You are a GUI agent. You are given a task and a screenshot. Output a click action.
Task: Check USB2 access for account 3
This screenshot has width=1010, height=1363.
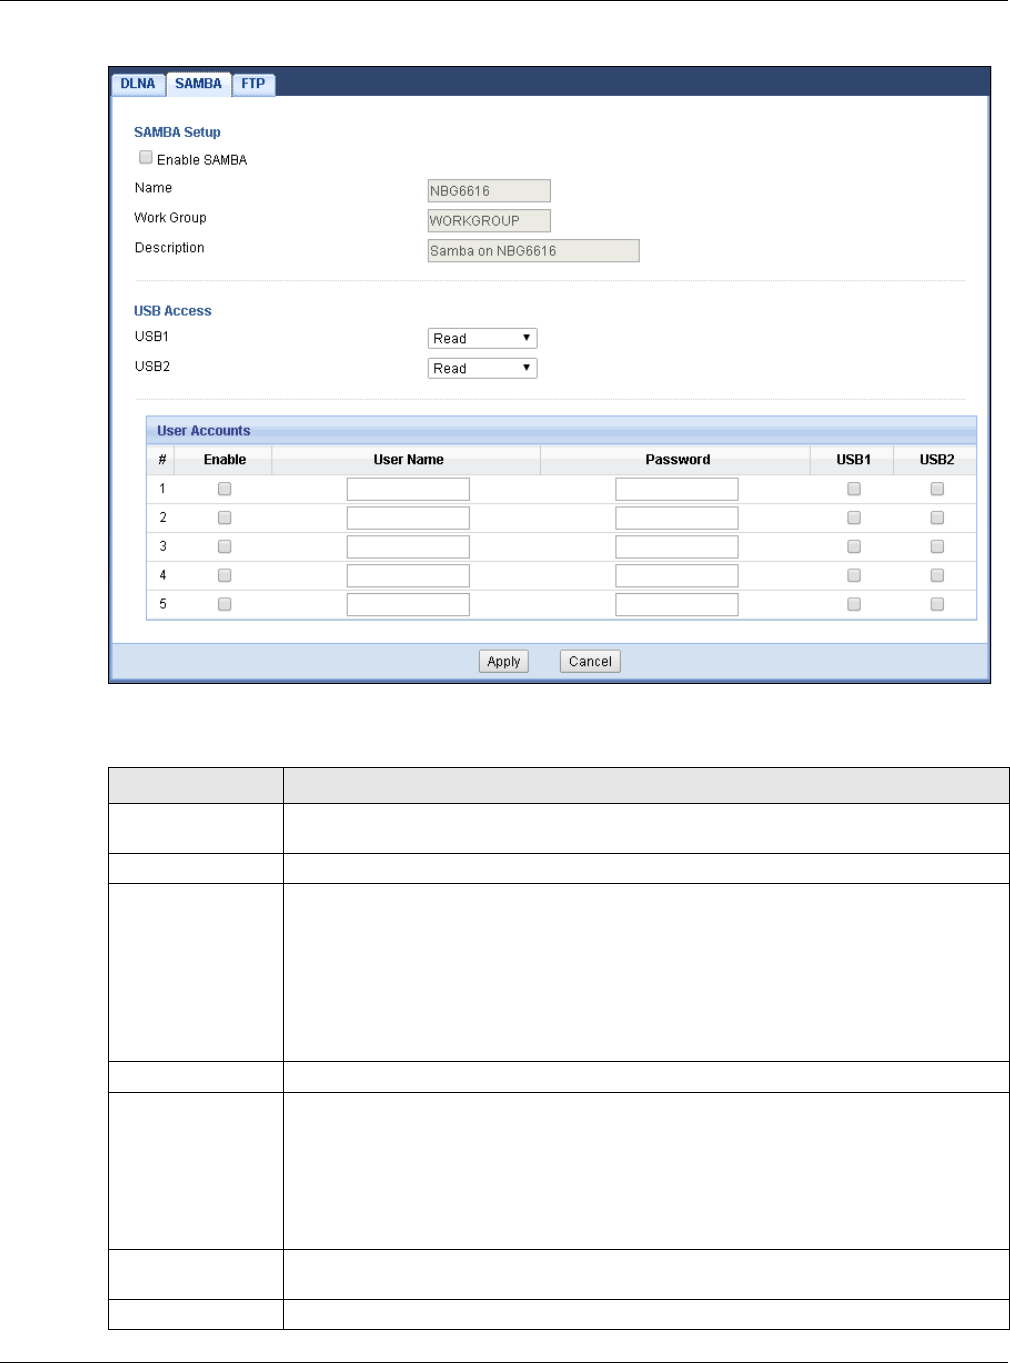tap(937, 547)
